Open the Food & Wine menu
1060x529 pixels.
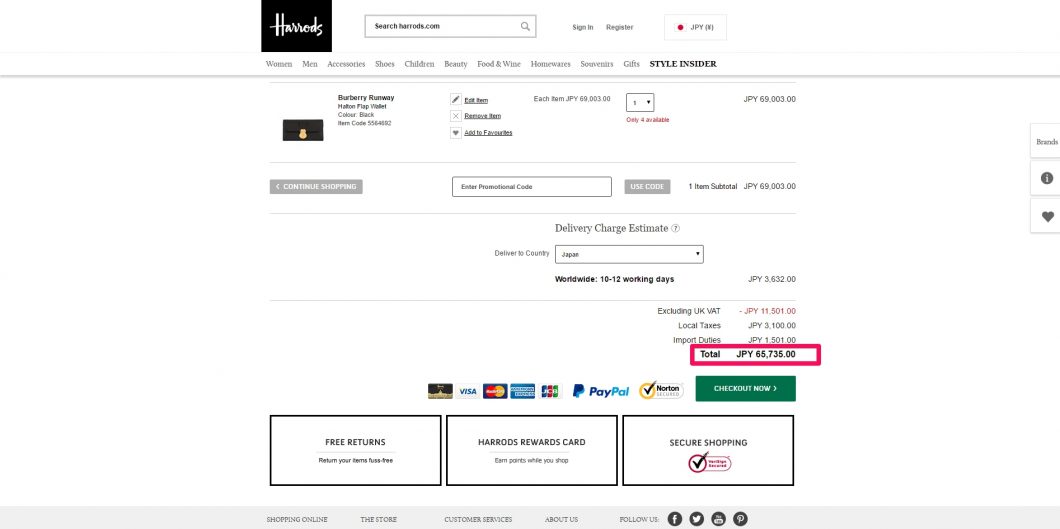coord(499,64)
